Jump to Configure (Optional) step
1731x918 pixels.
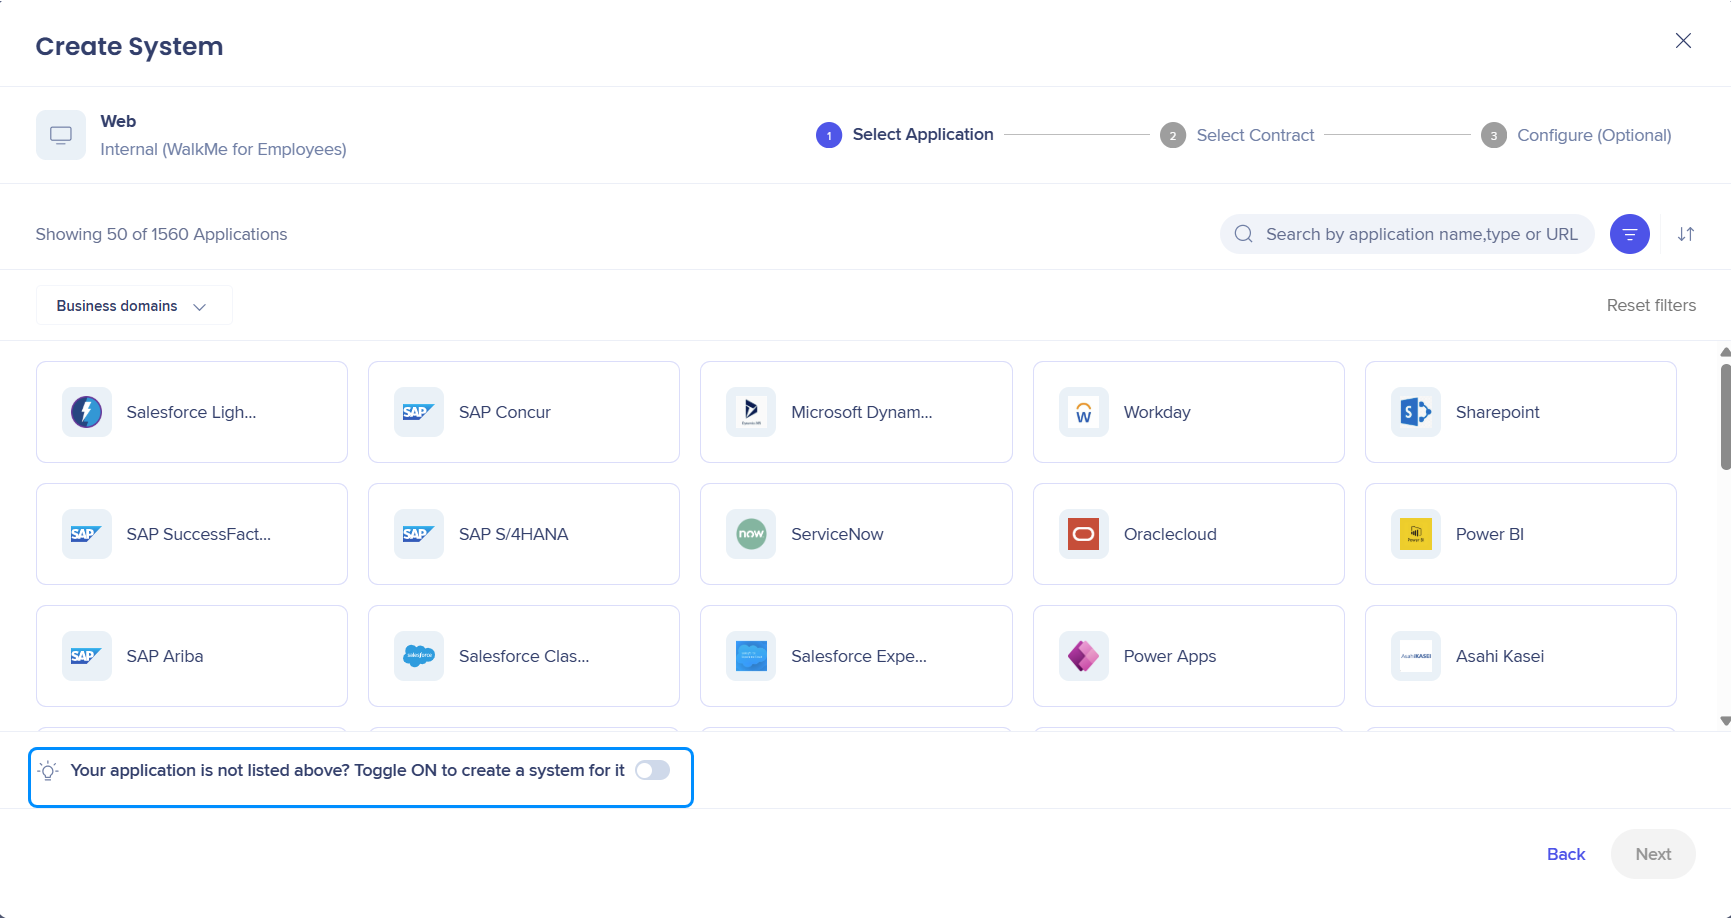coord(1593,135)
